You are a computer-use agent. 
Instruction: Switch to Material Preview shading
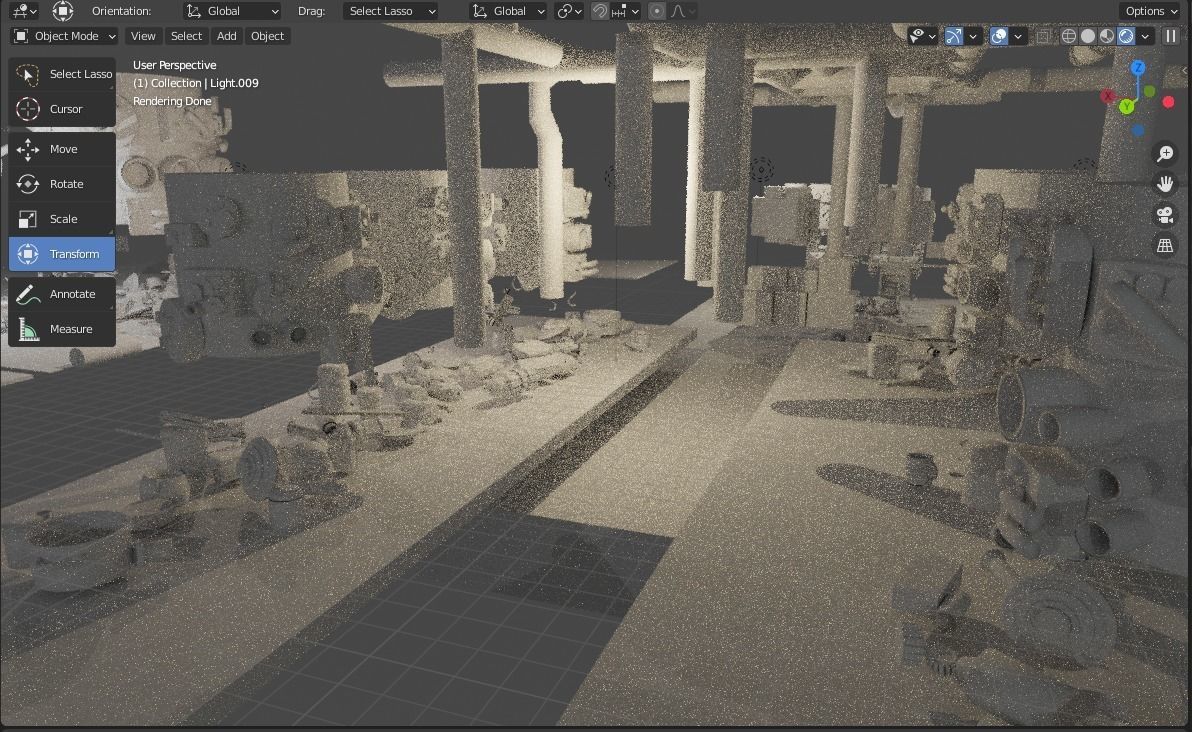(x=1107, y=36)
